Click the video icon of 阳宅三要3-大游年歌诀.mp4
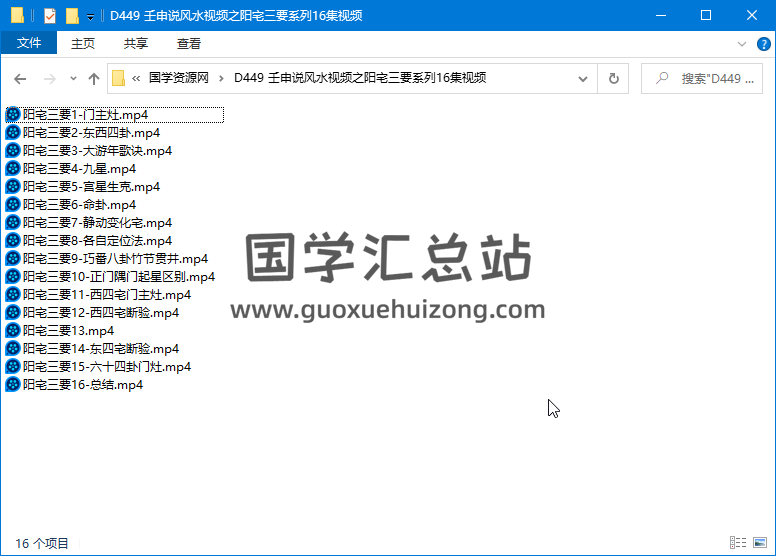This screenshot has height=556, width=776. [x=13, y=151]
